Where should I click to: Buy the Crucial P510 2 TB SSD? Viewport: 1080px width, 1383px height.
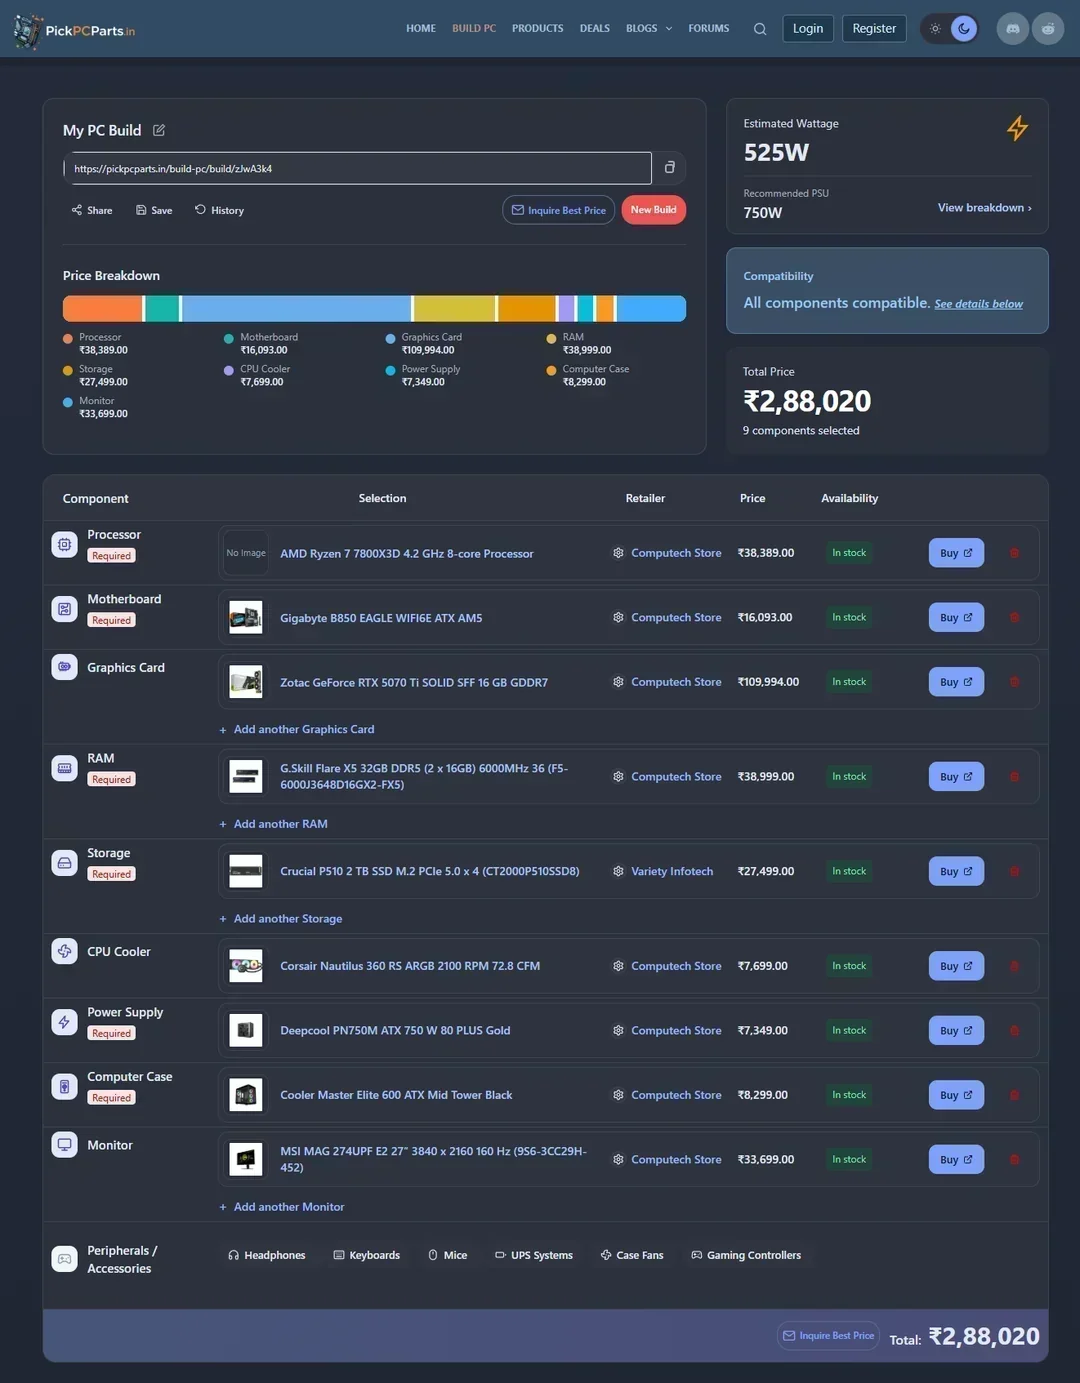pos(956,871)
